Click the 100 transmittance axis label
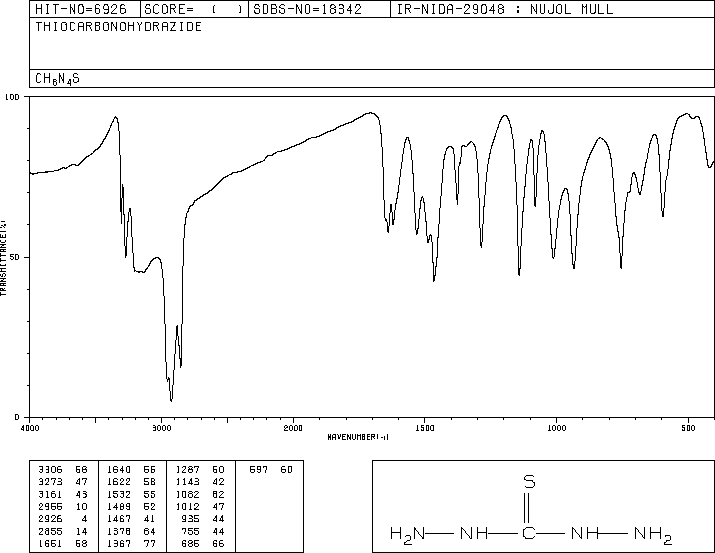This screenshot has width=715, height=553. (12, 97)
